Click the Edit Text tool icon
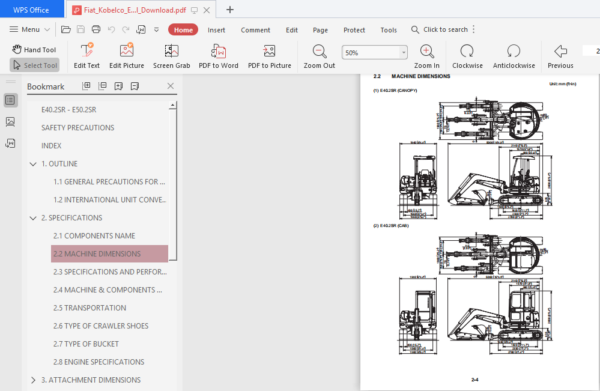Screen dimensions: 600x391 click(87, 51)
